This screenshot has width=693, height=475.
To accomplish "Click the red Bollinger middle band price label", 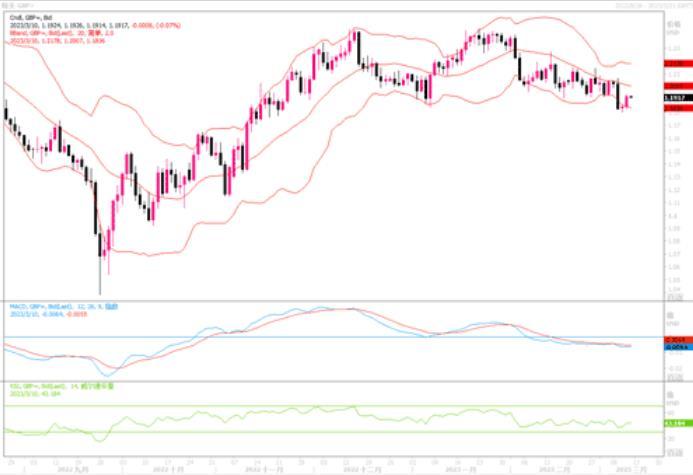I will click(678, 86).
